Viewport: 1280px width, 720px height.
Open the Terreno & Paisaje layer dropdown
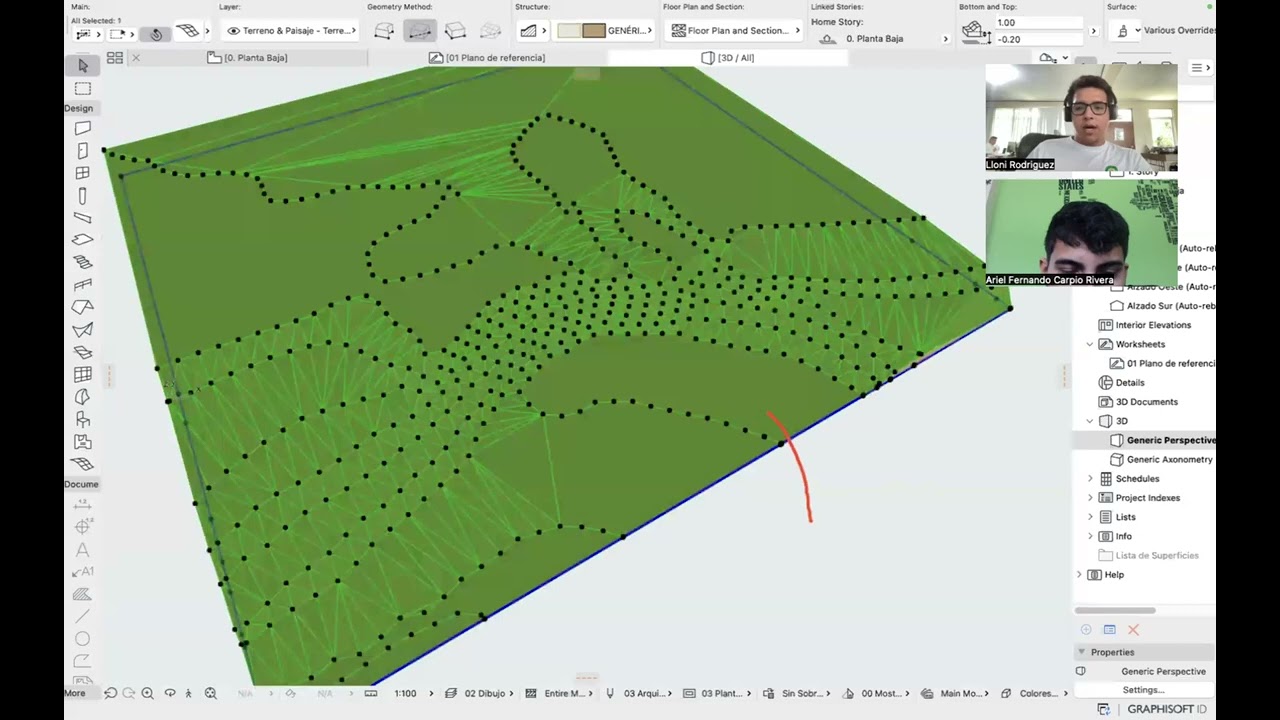point(291,31)
